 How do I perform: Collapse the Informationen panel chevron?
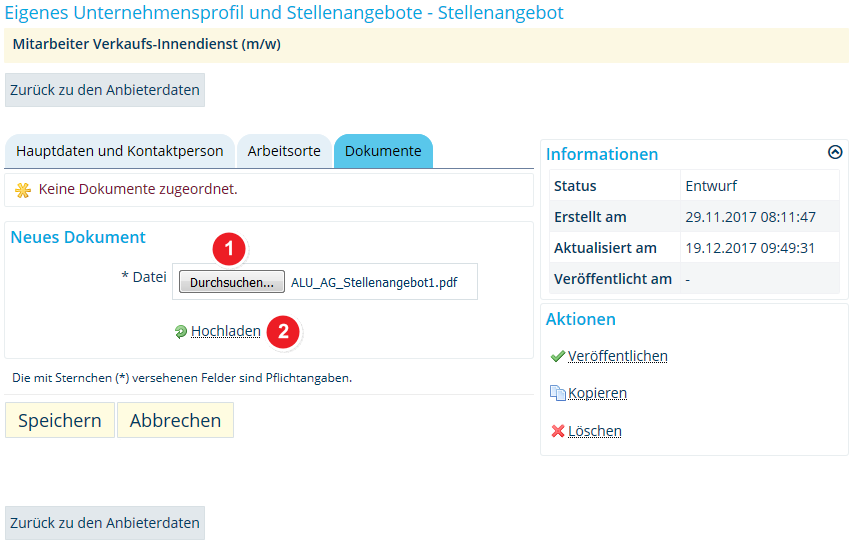[835, 152]
